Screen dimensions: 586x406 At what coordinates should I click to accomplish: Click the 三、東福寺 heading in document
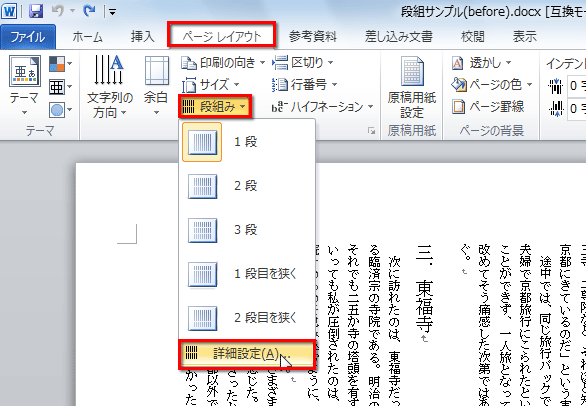click(425, 290)
